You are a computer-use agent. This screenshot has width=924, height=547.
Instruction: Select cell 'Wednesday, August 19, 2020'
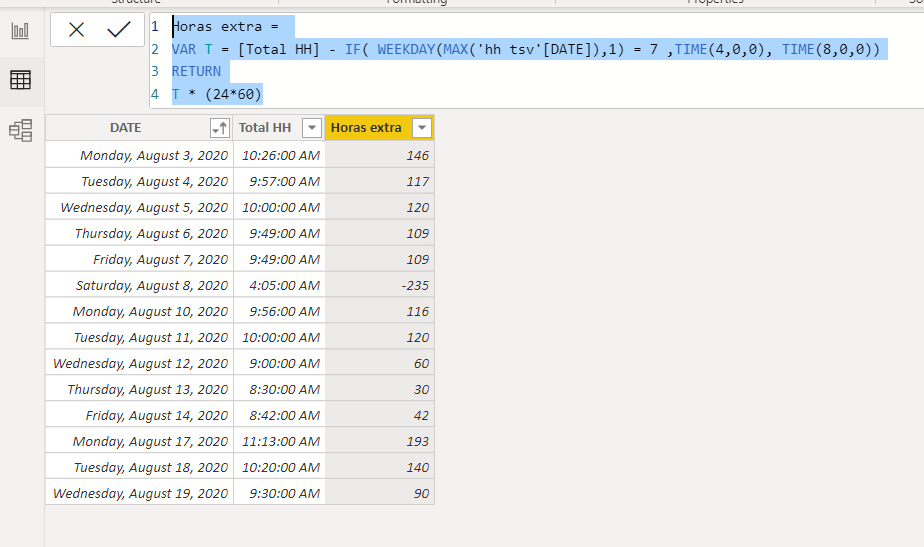coord(139,493)
